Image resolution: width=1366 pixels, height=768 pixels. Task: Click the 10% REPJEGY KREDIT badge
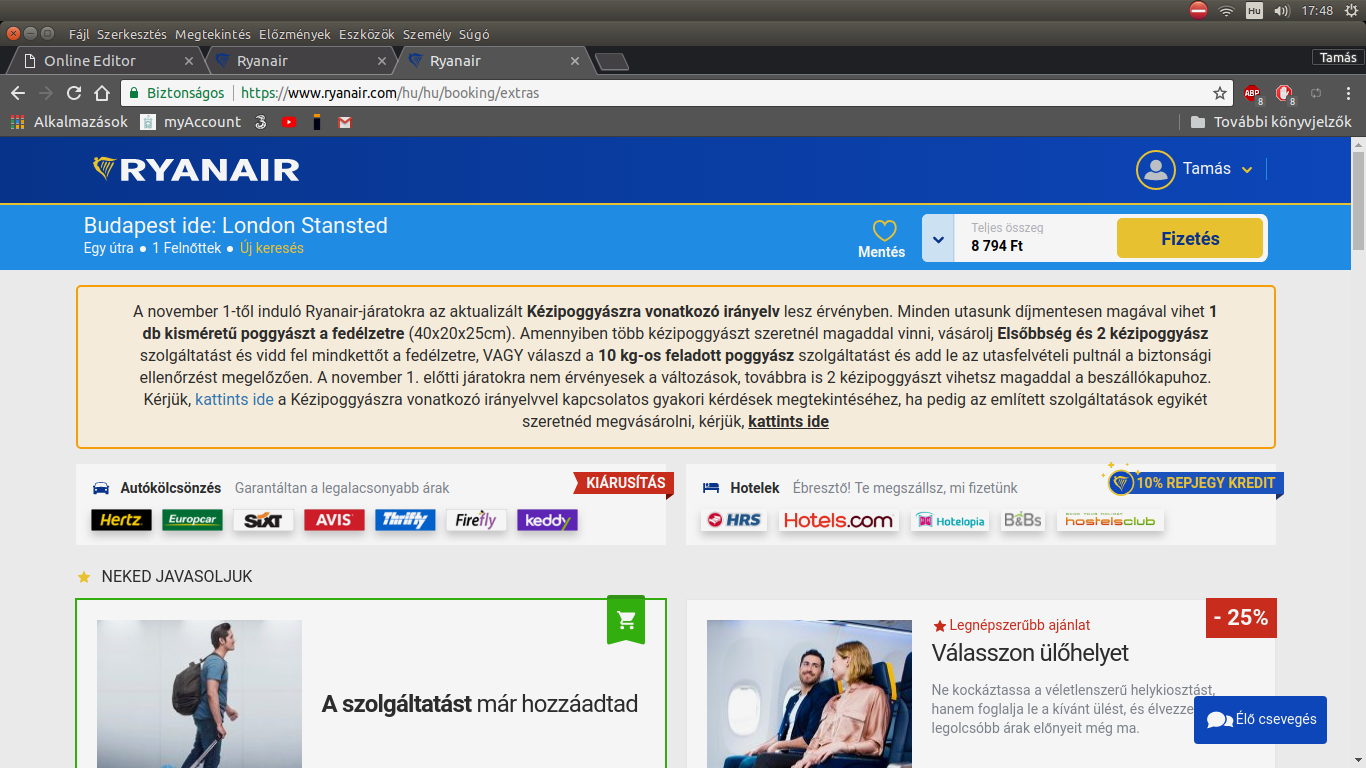[1193, 483]
